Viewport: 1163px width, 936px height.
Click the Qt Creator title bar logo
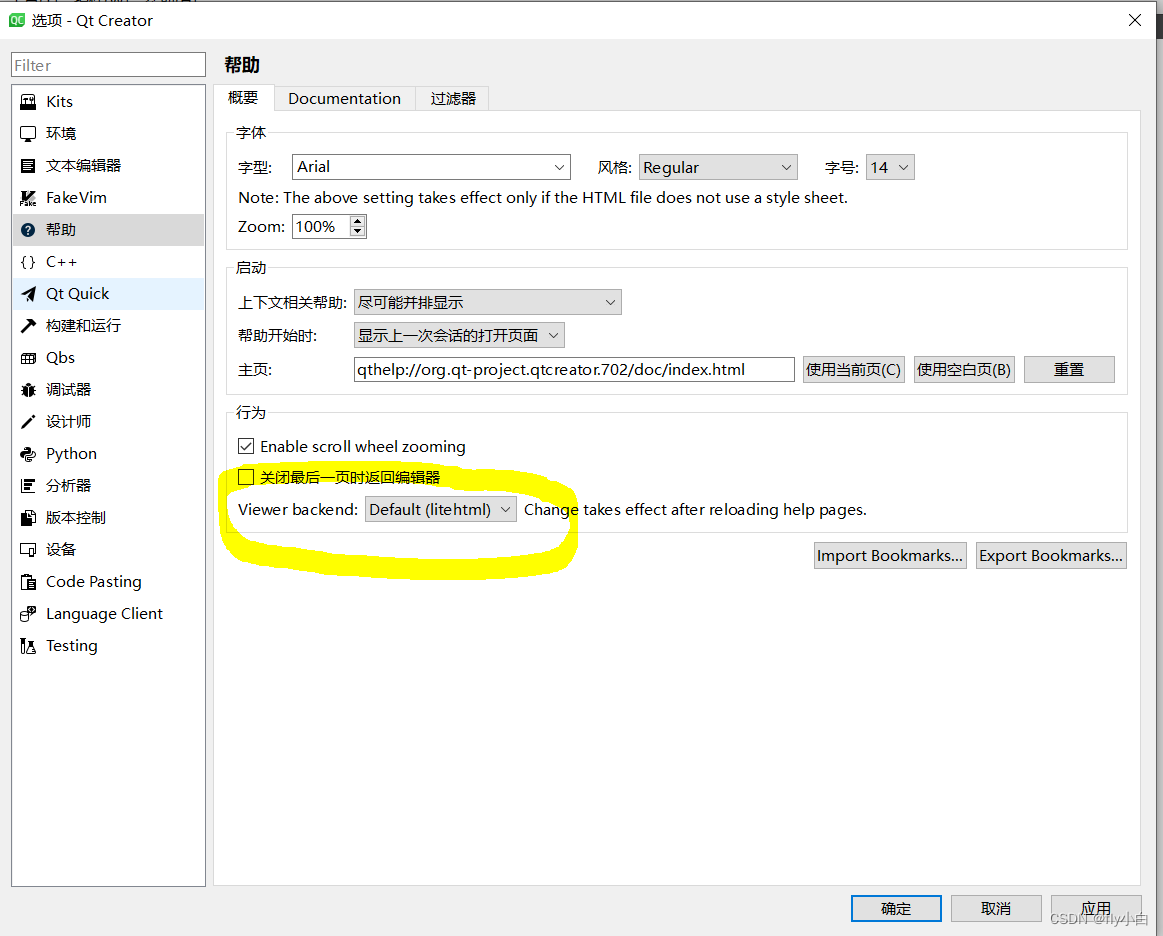click(x=16, y=20)
